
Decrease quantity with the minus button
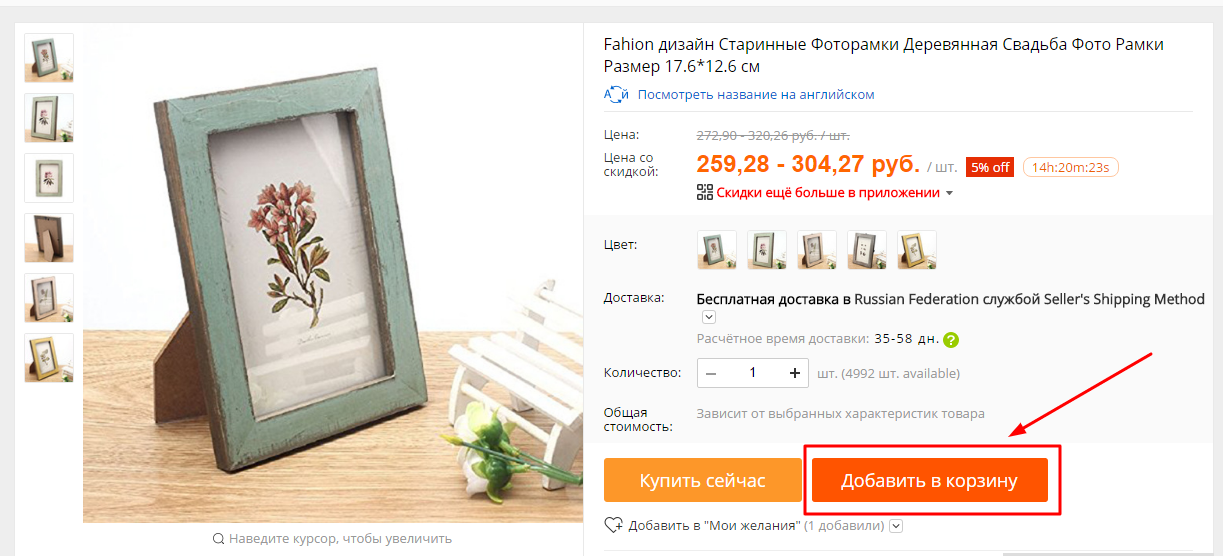coord(711,373)
